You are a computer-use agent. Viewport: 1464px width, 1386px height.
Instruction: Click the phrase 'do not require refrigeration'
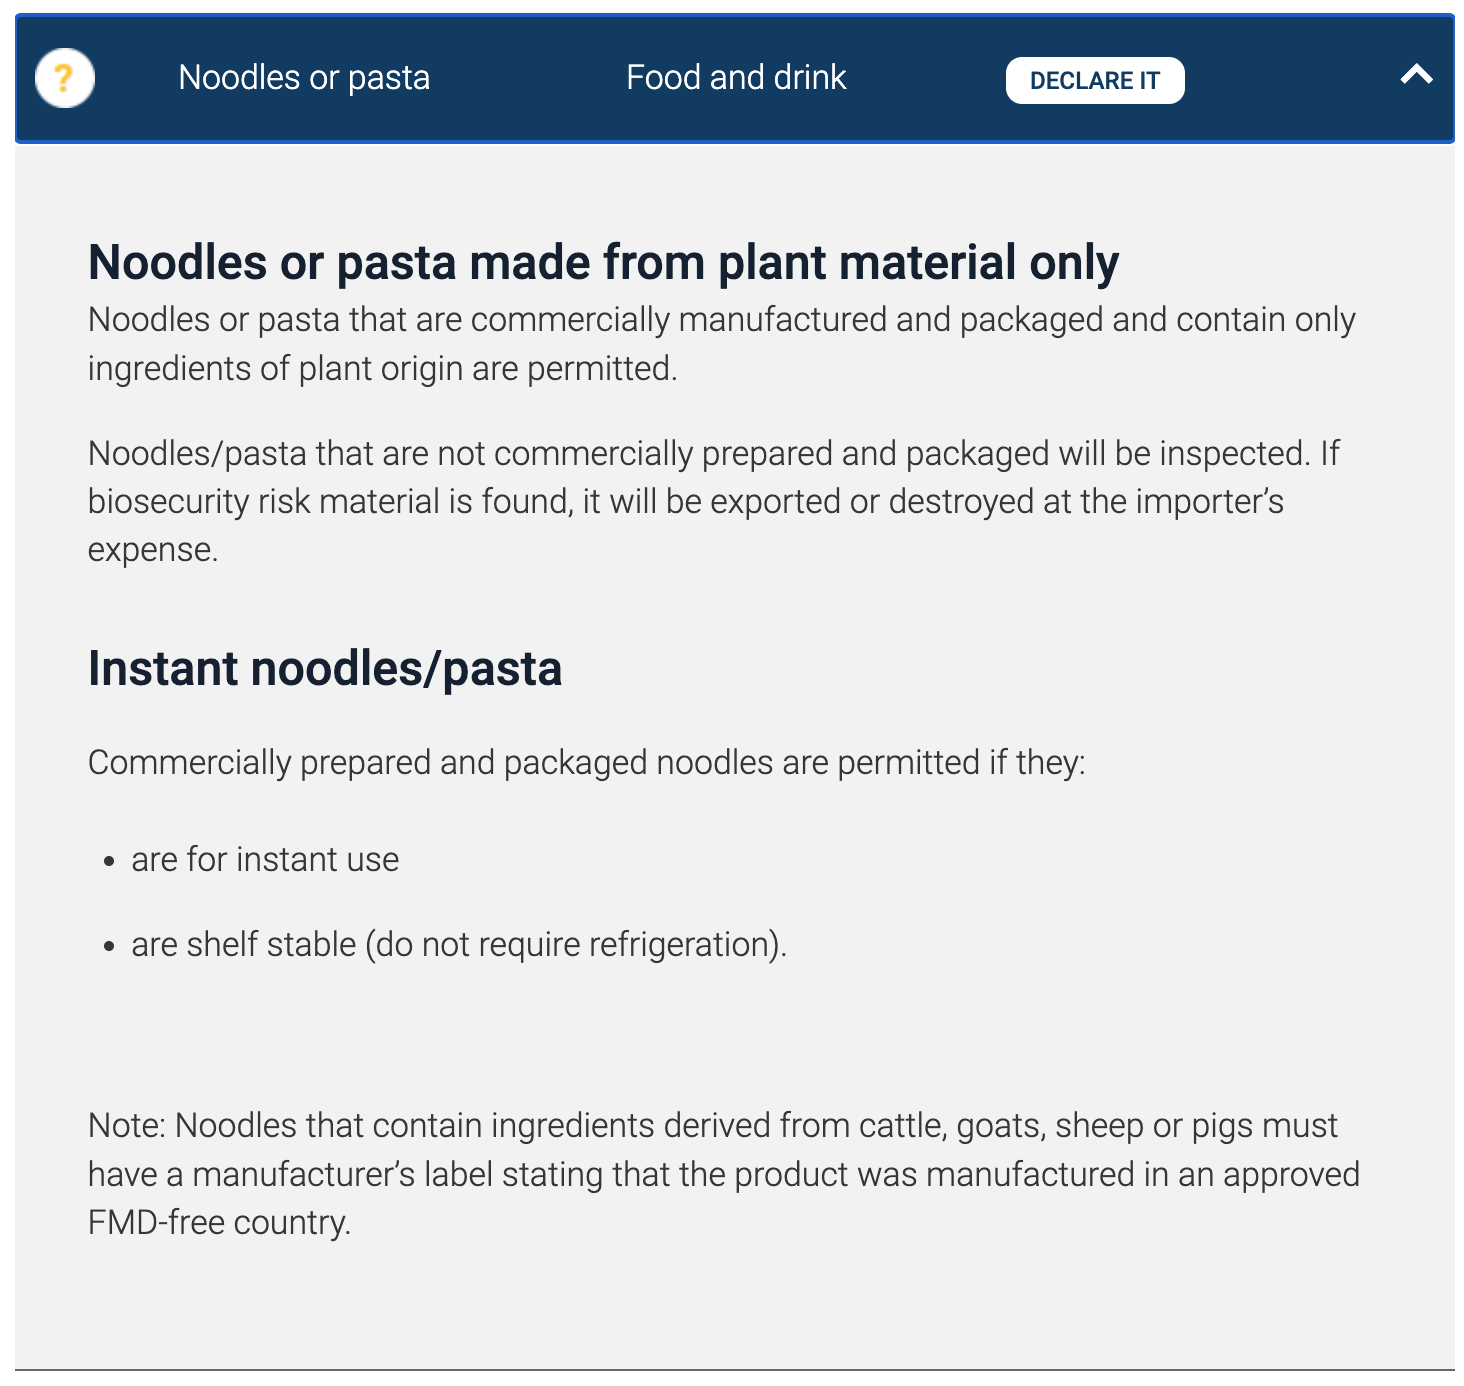click(x=574, y=945)
